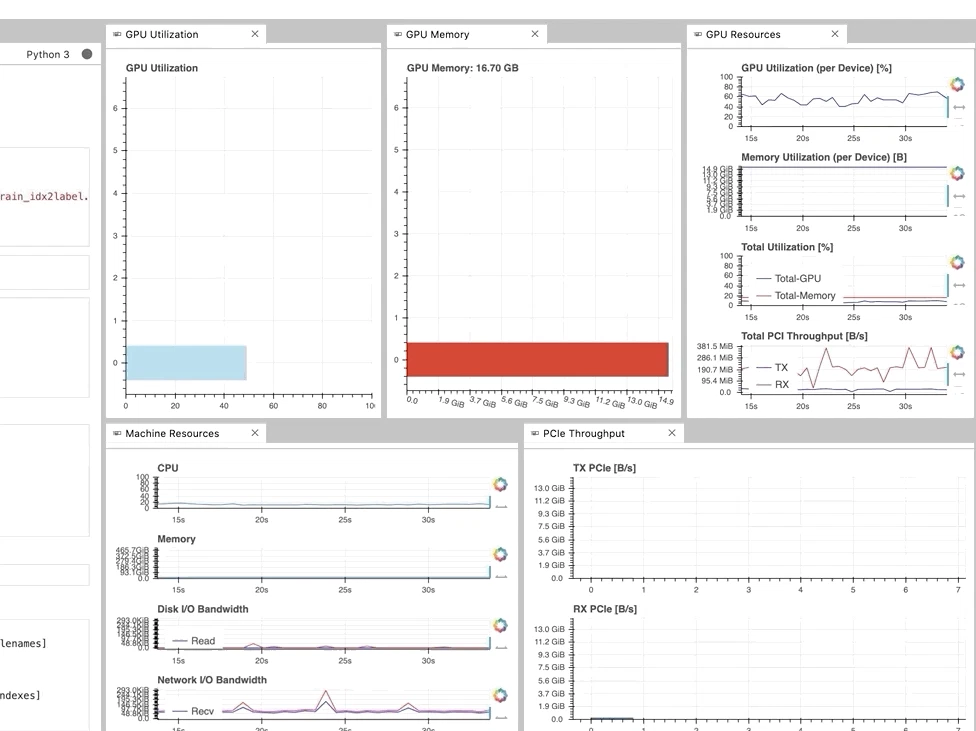Image resolution: width=976 pixels, height=731 pixels.
Task: Click the blue GPU utilization bar
Action: pos(186,363)
